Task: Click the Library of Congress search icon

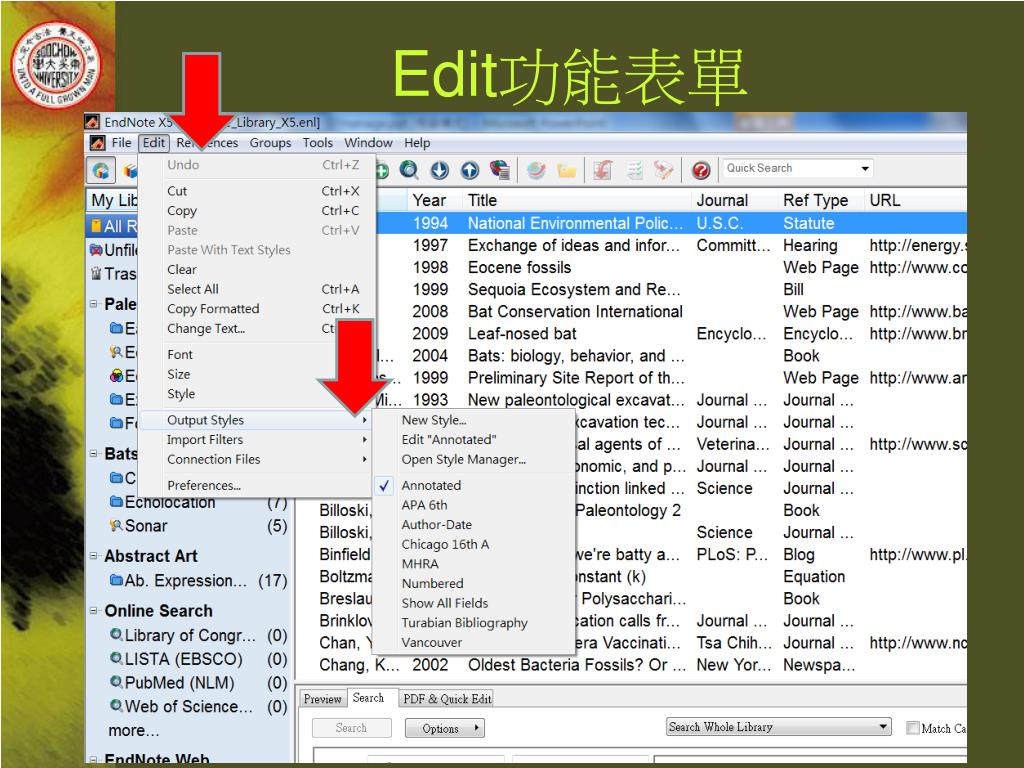Action: click(116, 634)
